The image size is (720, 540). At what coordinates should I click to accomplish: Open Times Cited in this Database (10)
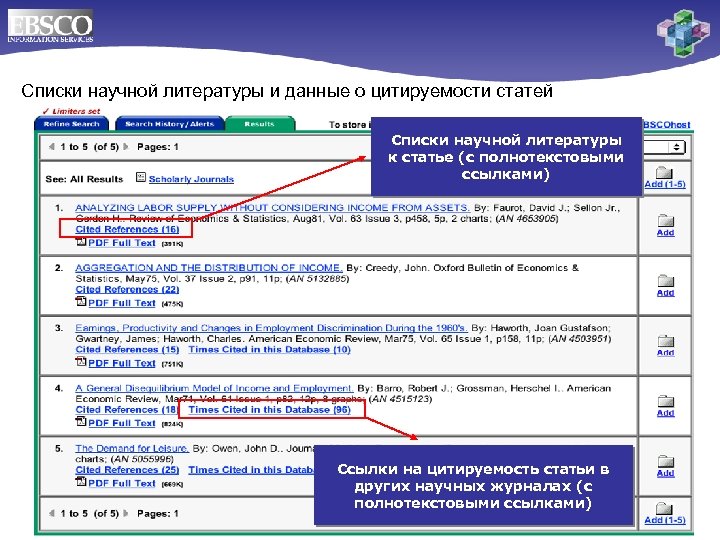270,349
